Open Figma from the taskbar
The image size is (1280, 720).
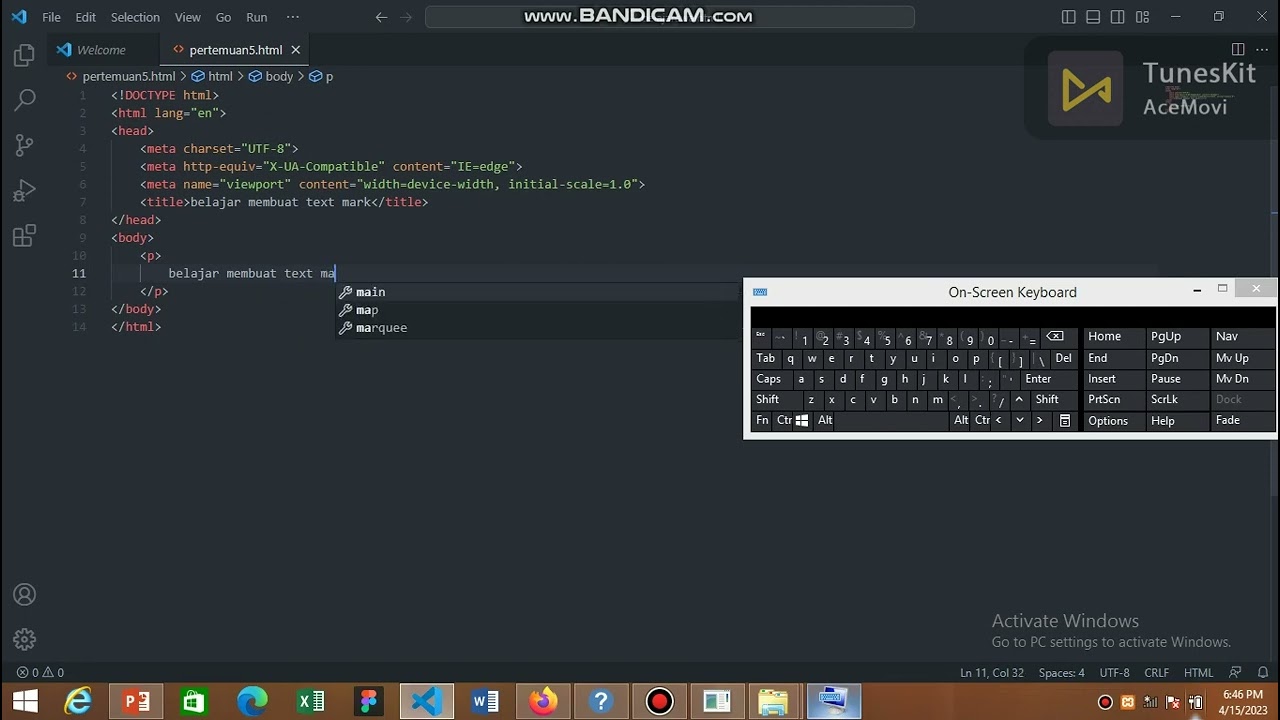(369, 701)
